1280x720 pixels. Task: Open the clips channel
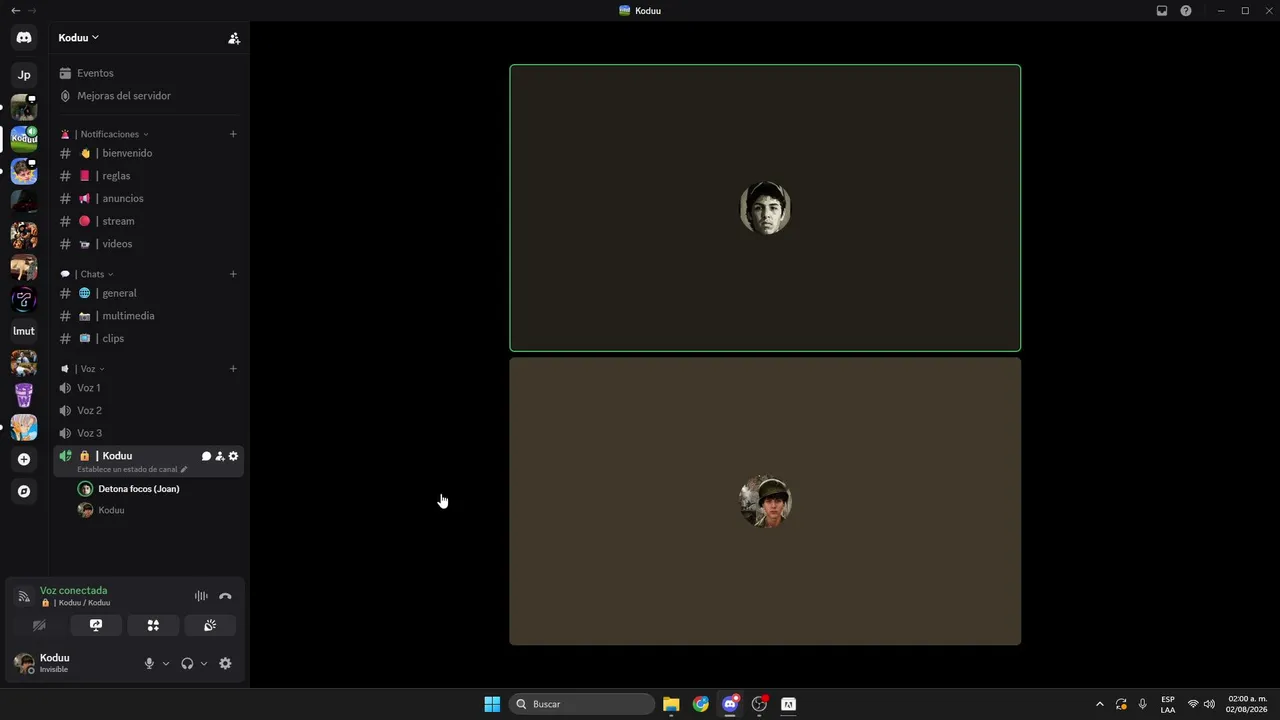point(148,338)
